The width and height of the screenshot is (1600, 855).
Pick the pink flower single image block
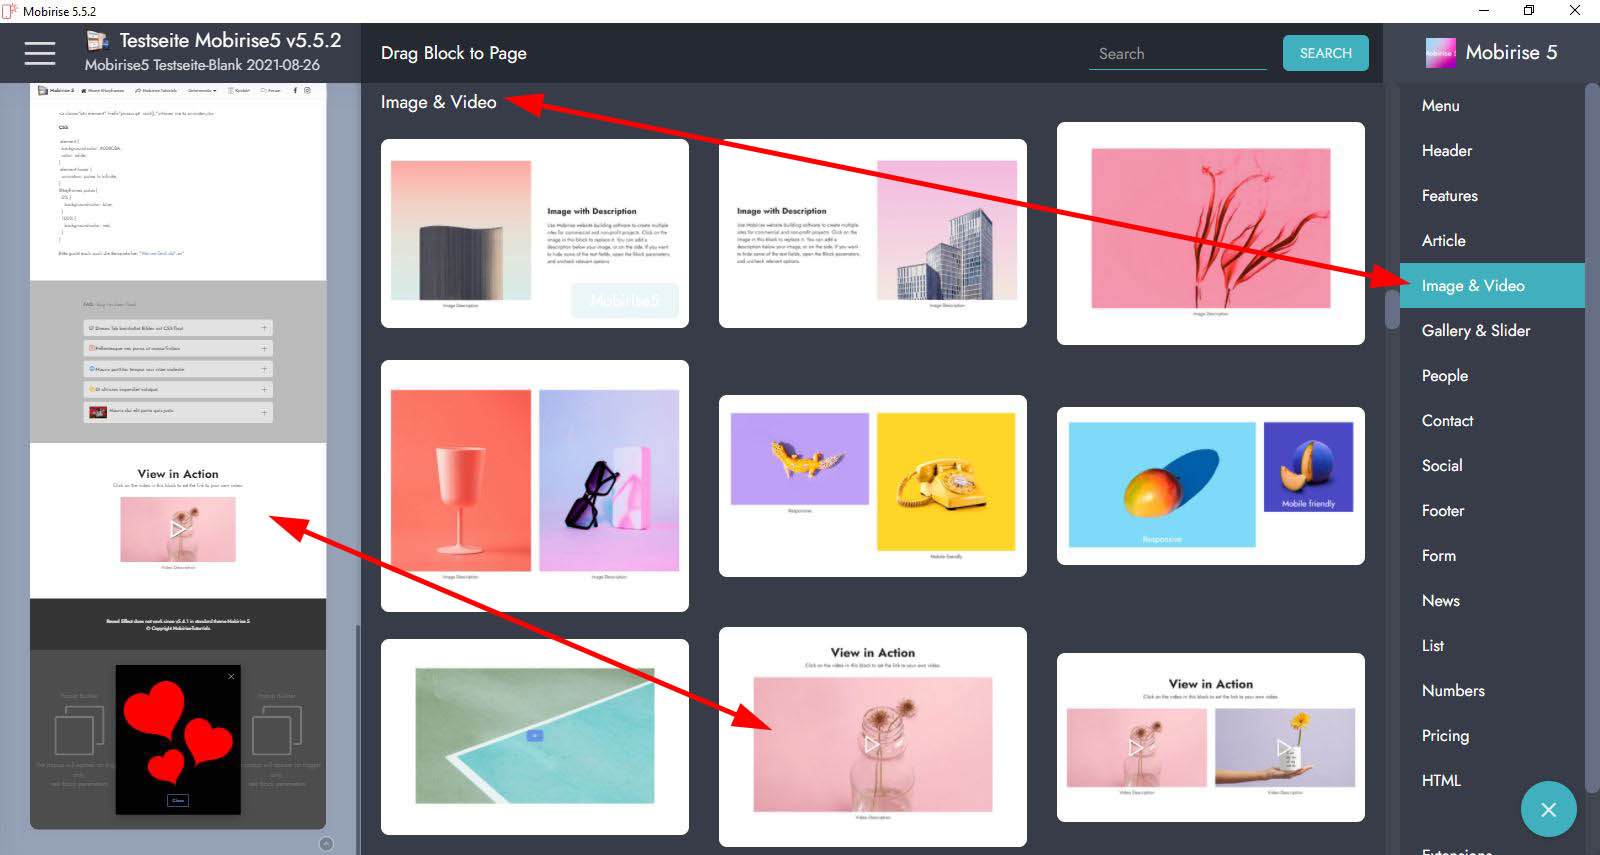pos(1211,233)
